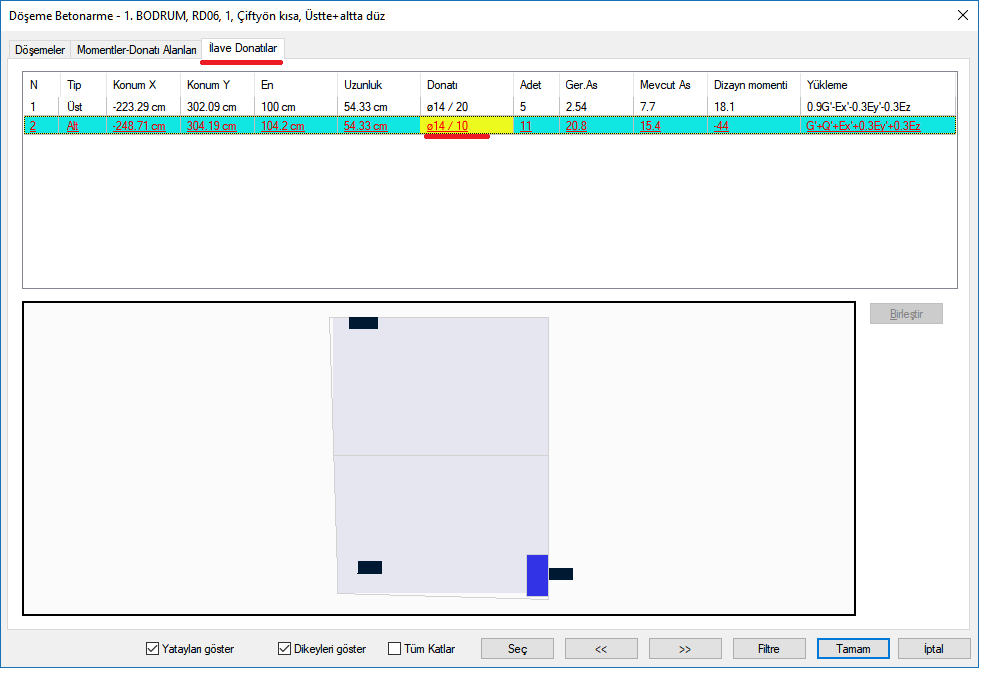Click the dark rebar marker at slab top
The height and width of the screenshot is (677, 987).
[363, 323]
